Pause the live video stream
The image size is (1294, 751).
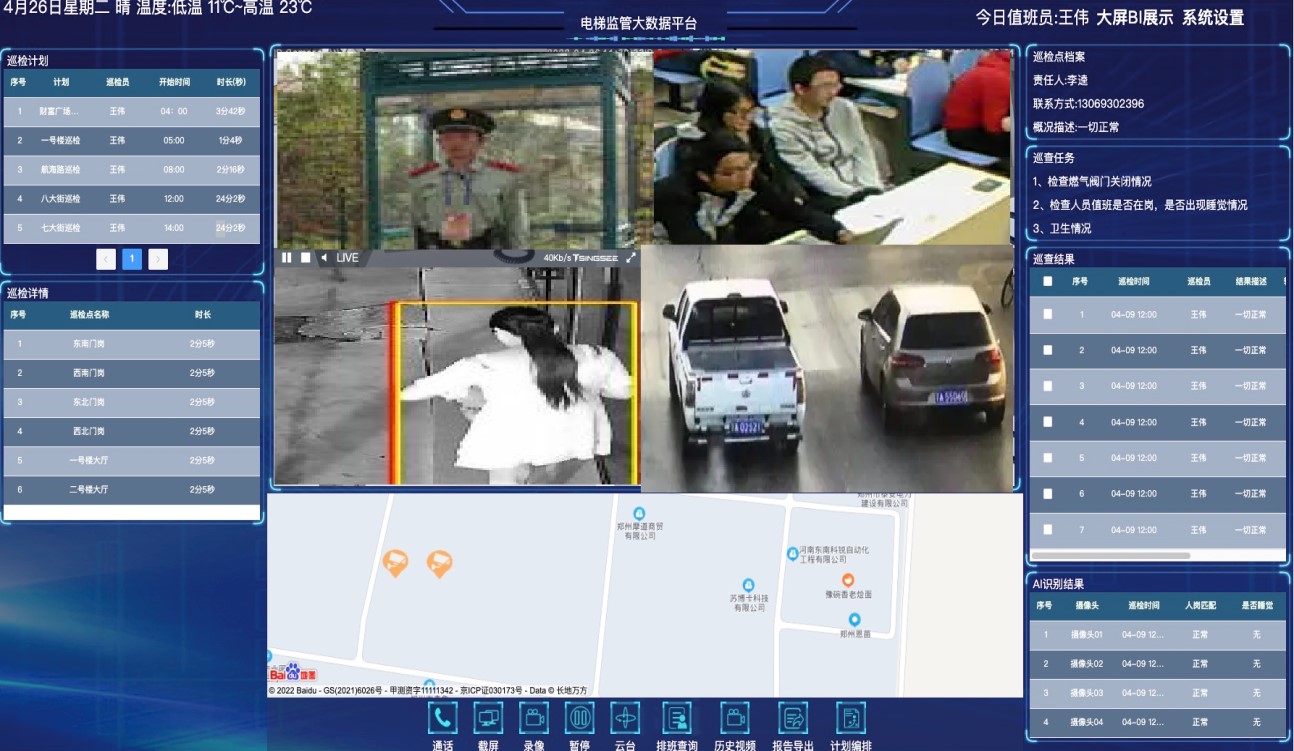(287, 258)
